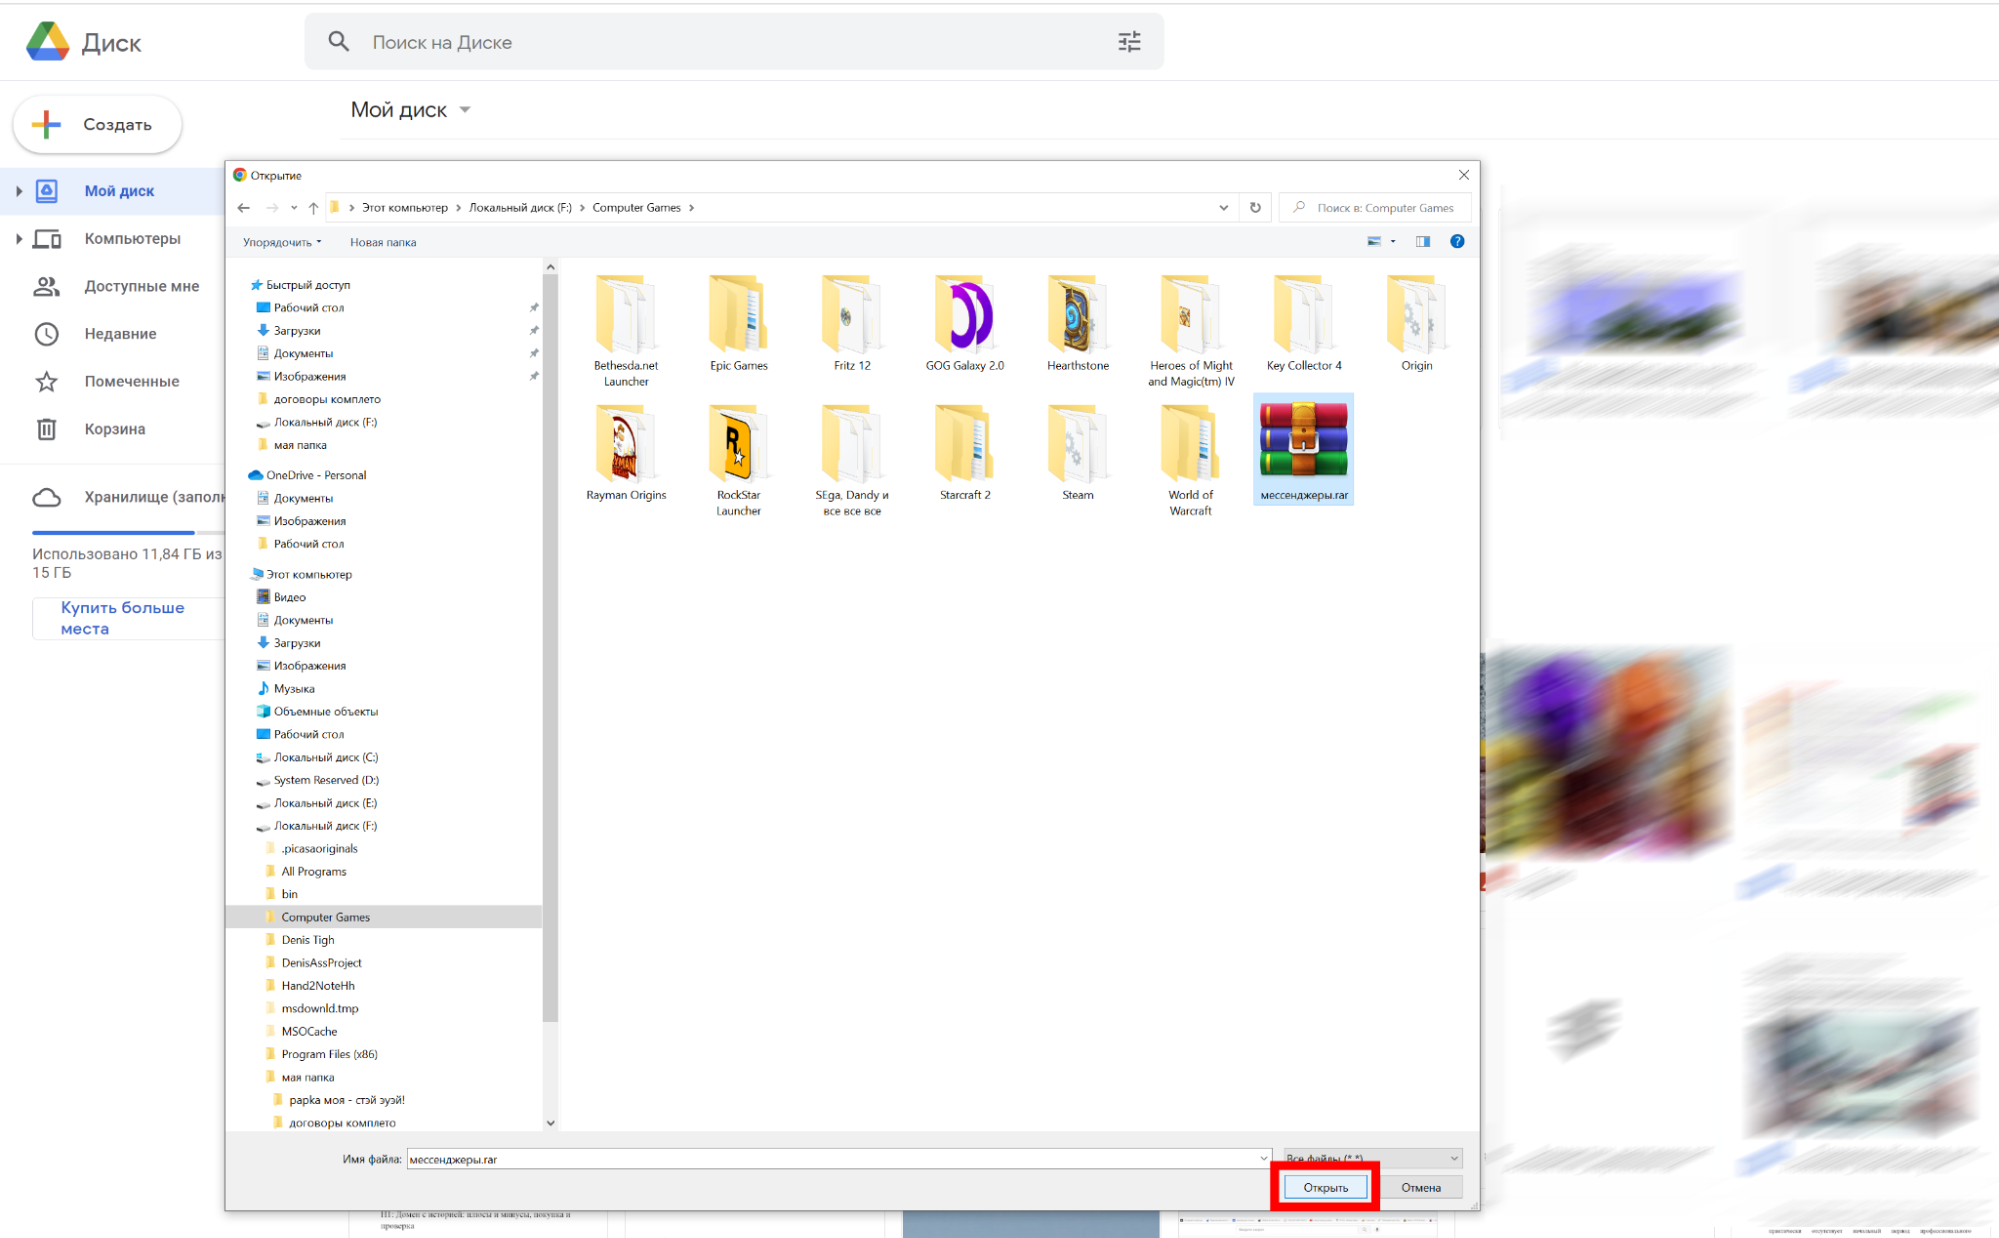1999x1238 pixels.
Task: Click Локальный диск (F:) breadcrumb
Action: pyautogui.click(x=520, y=208)
